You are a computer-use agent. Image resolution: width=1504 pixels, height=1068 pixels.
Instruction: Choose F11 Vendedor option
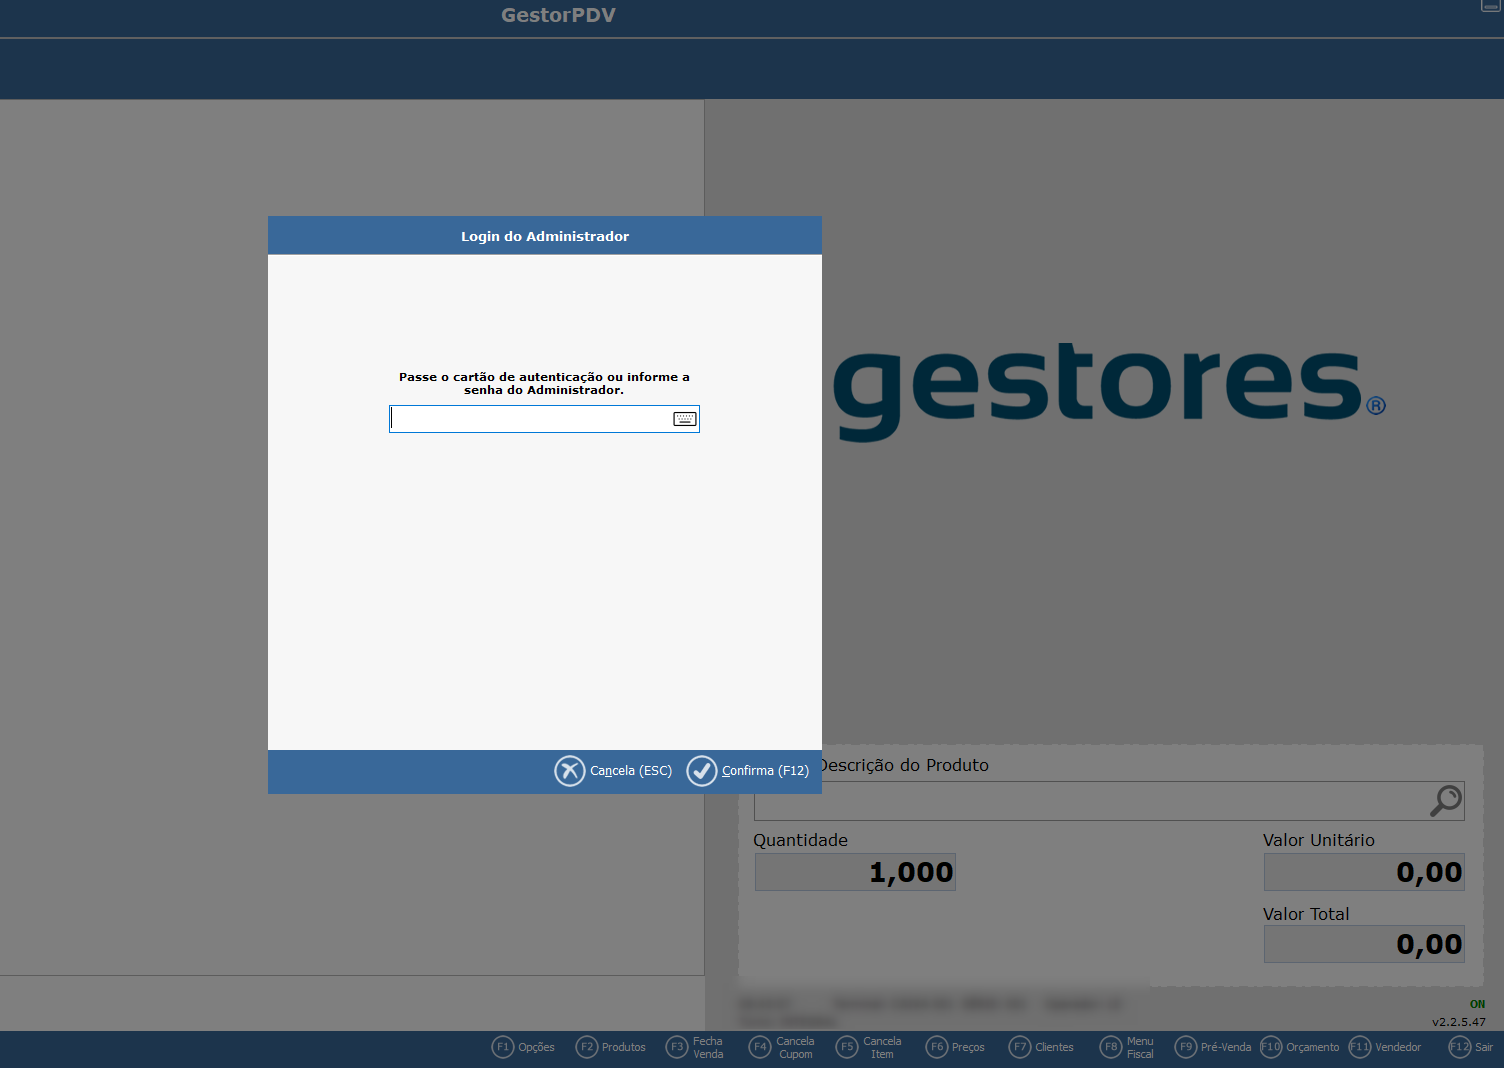tap(1385, 1047)
